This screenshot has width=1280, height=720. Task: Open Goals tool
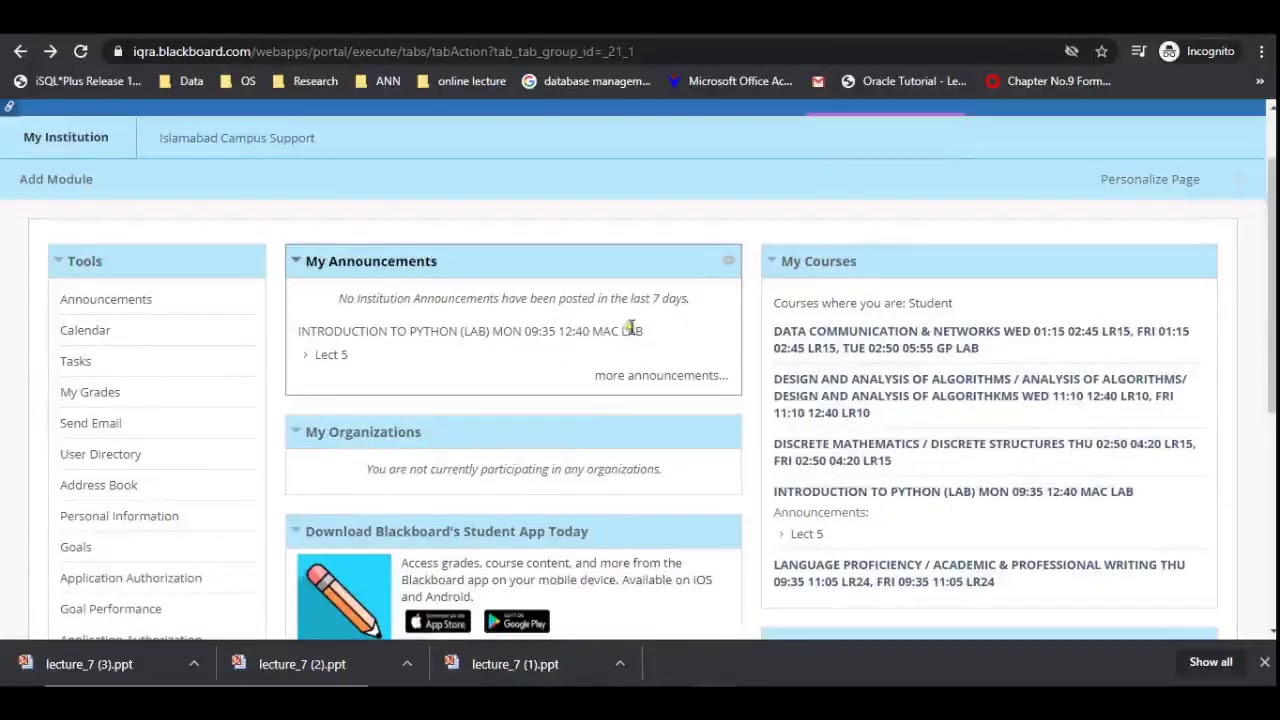76,547
